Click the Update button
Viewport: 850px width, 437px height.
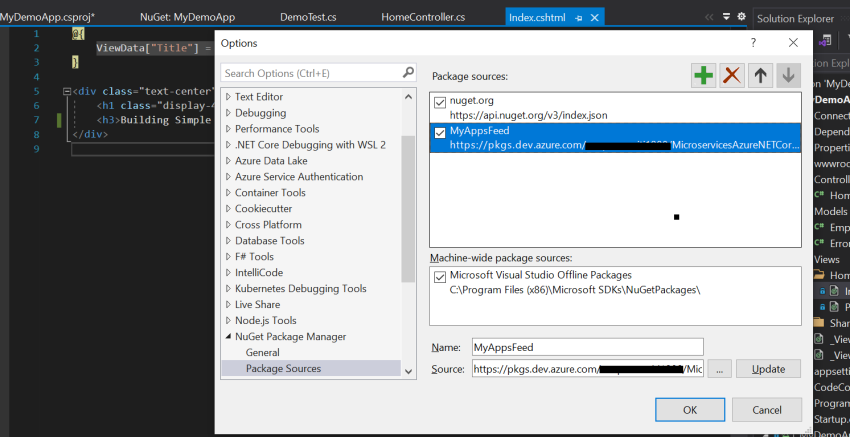[x=768, y=369]
